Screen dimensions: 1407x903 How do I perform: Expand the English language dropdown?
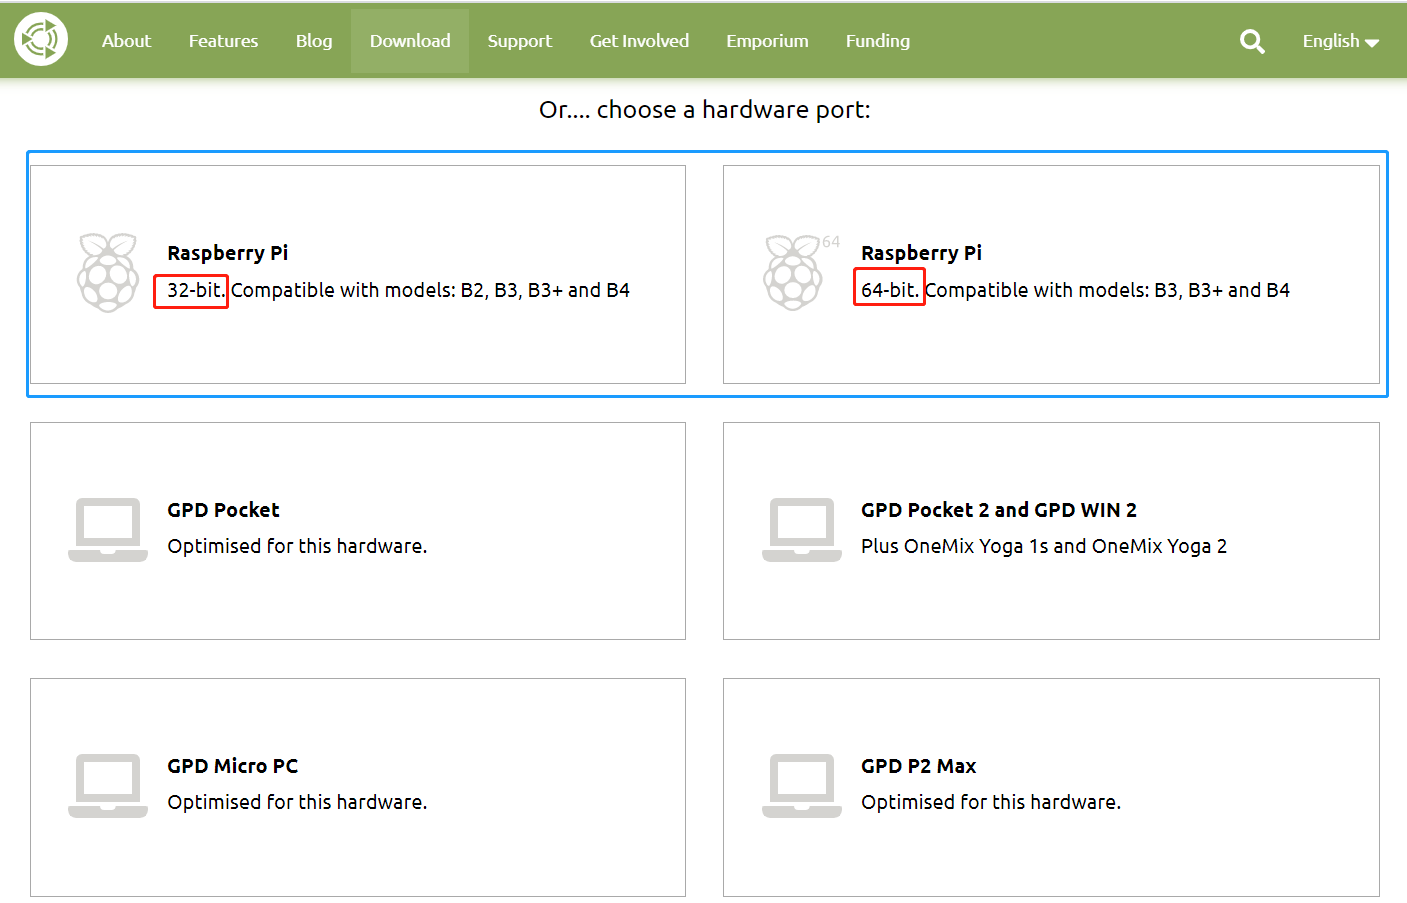(x=1340, y=41)
